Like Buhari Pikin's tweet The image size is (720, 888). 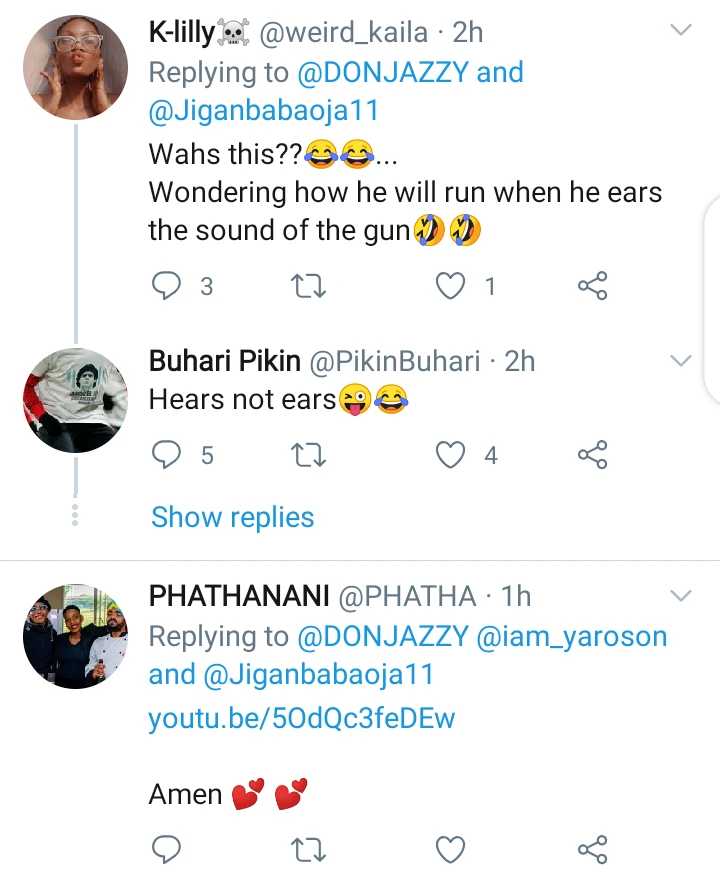coord(453,456)
